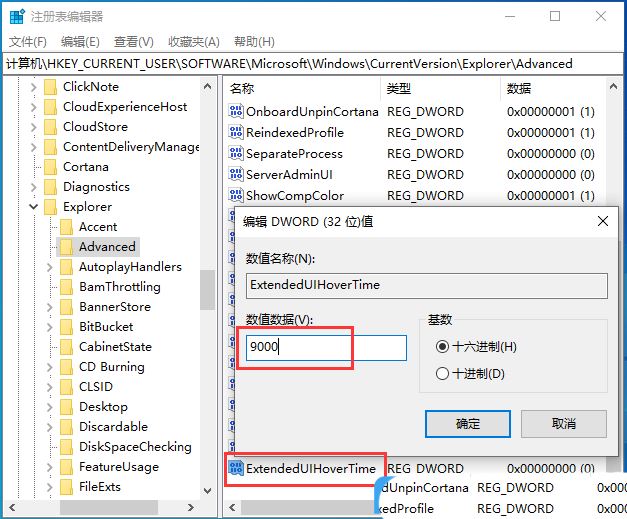The image size is (627, 519).
Task: Open the 查看(V) menu
Action: coord(134,42)
